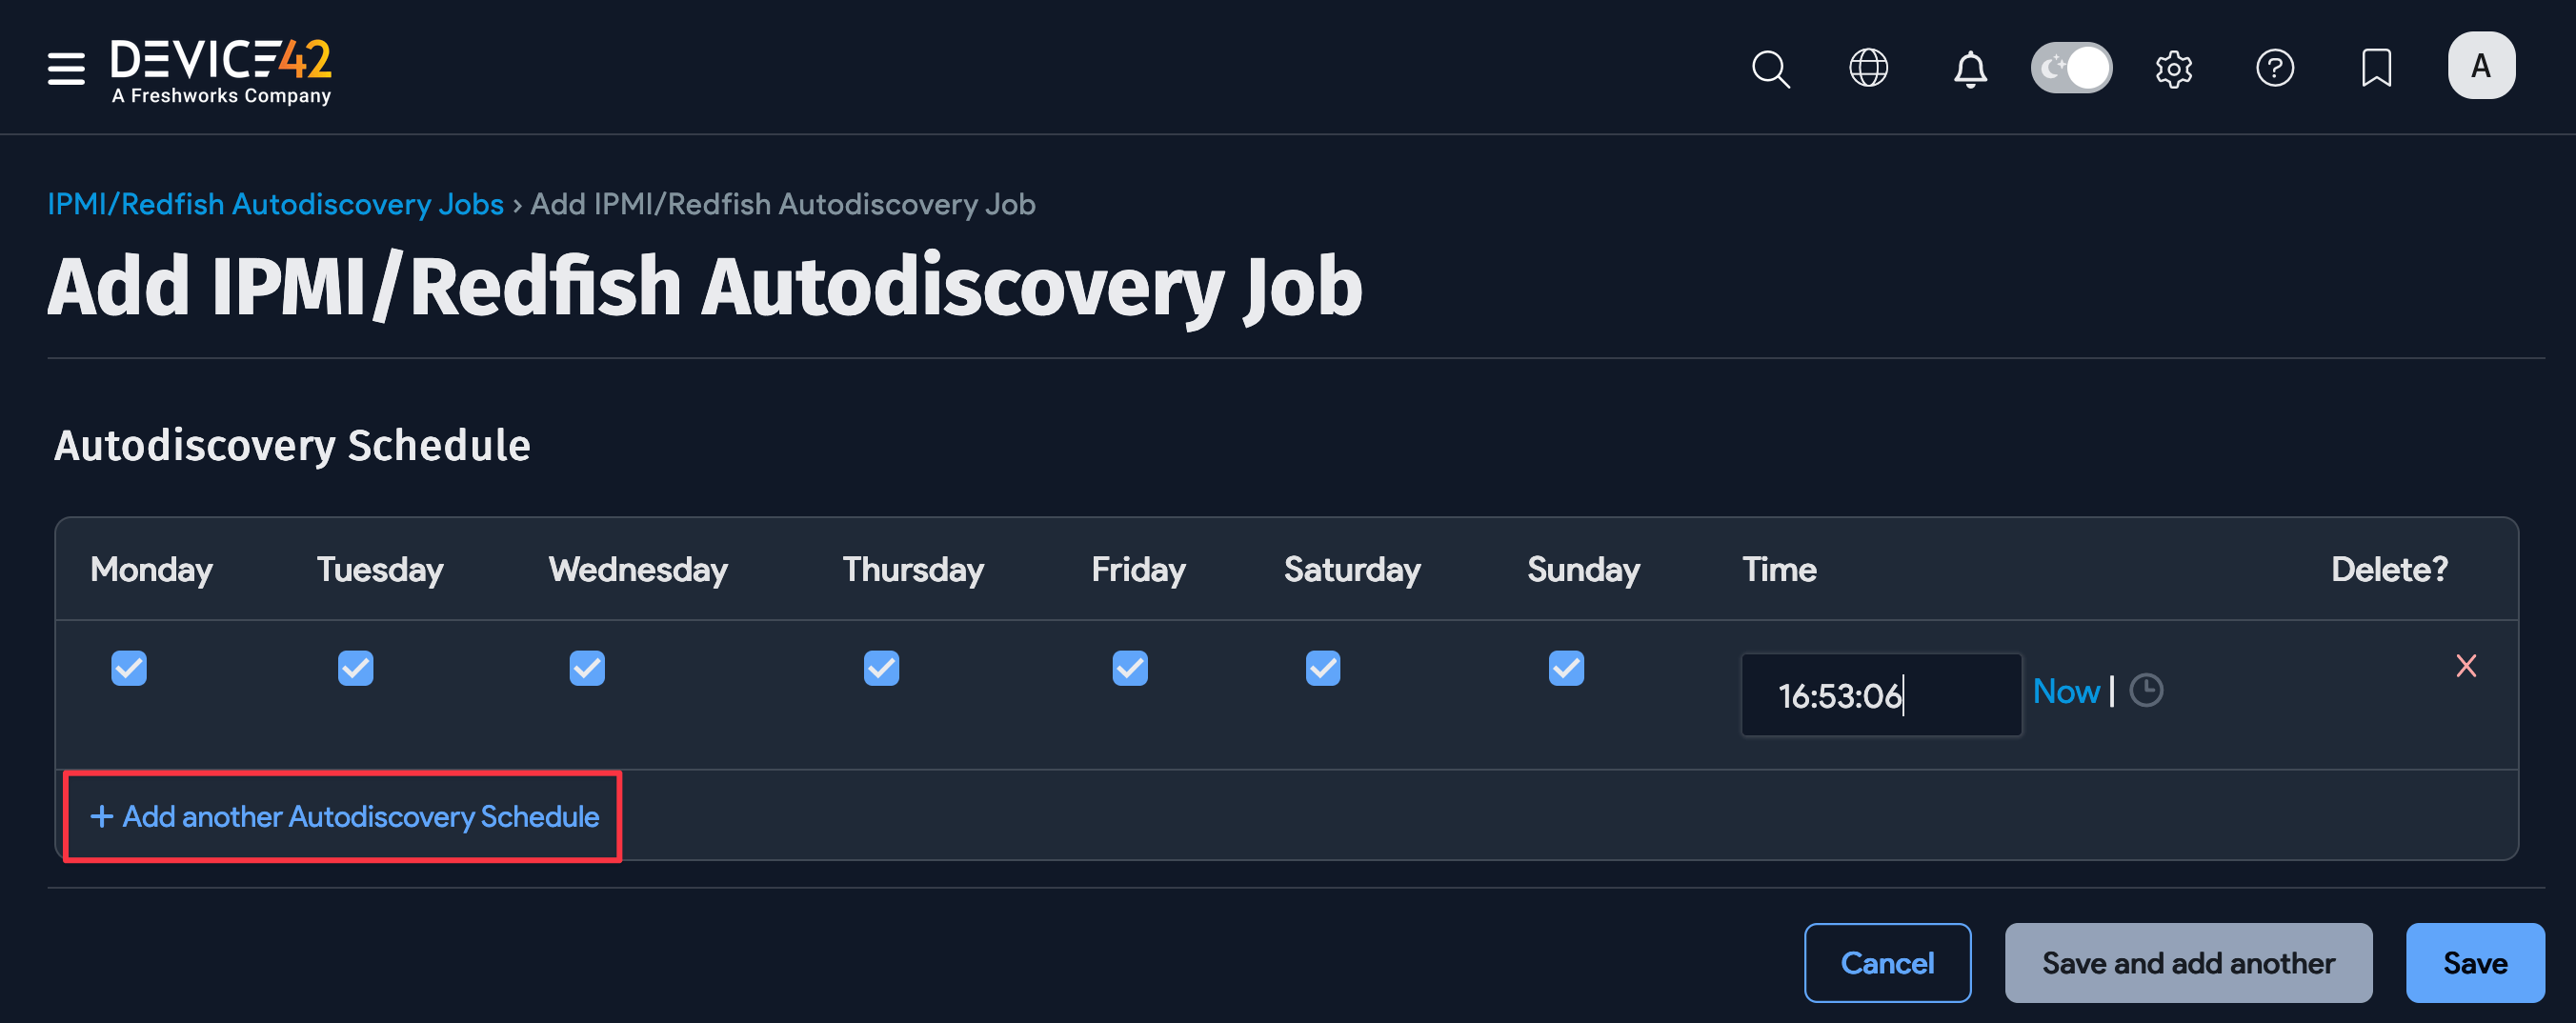This screenshot has width=2576, height=1023.
Task: Delete the schedule row with the red X
Action: (x=2467, y=666)
